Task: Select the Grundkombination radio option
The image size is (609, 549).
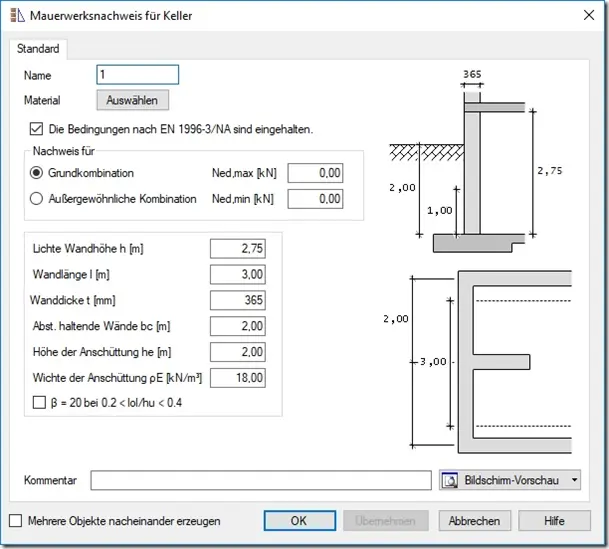Action: (x=36, y=173)
